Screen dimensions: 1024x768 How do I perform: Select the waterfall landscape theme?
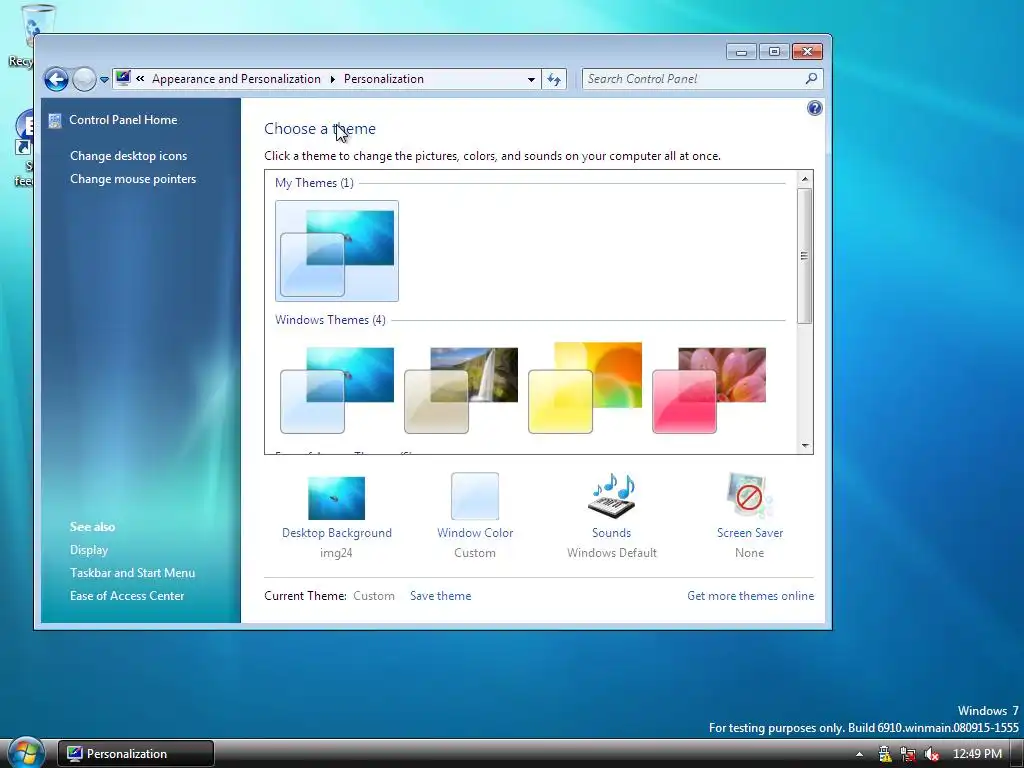pos(461,389)
